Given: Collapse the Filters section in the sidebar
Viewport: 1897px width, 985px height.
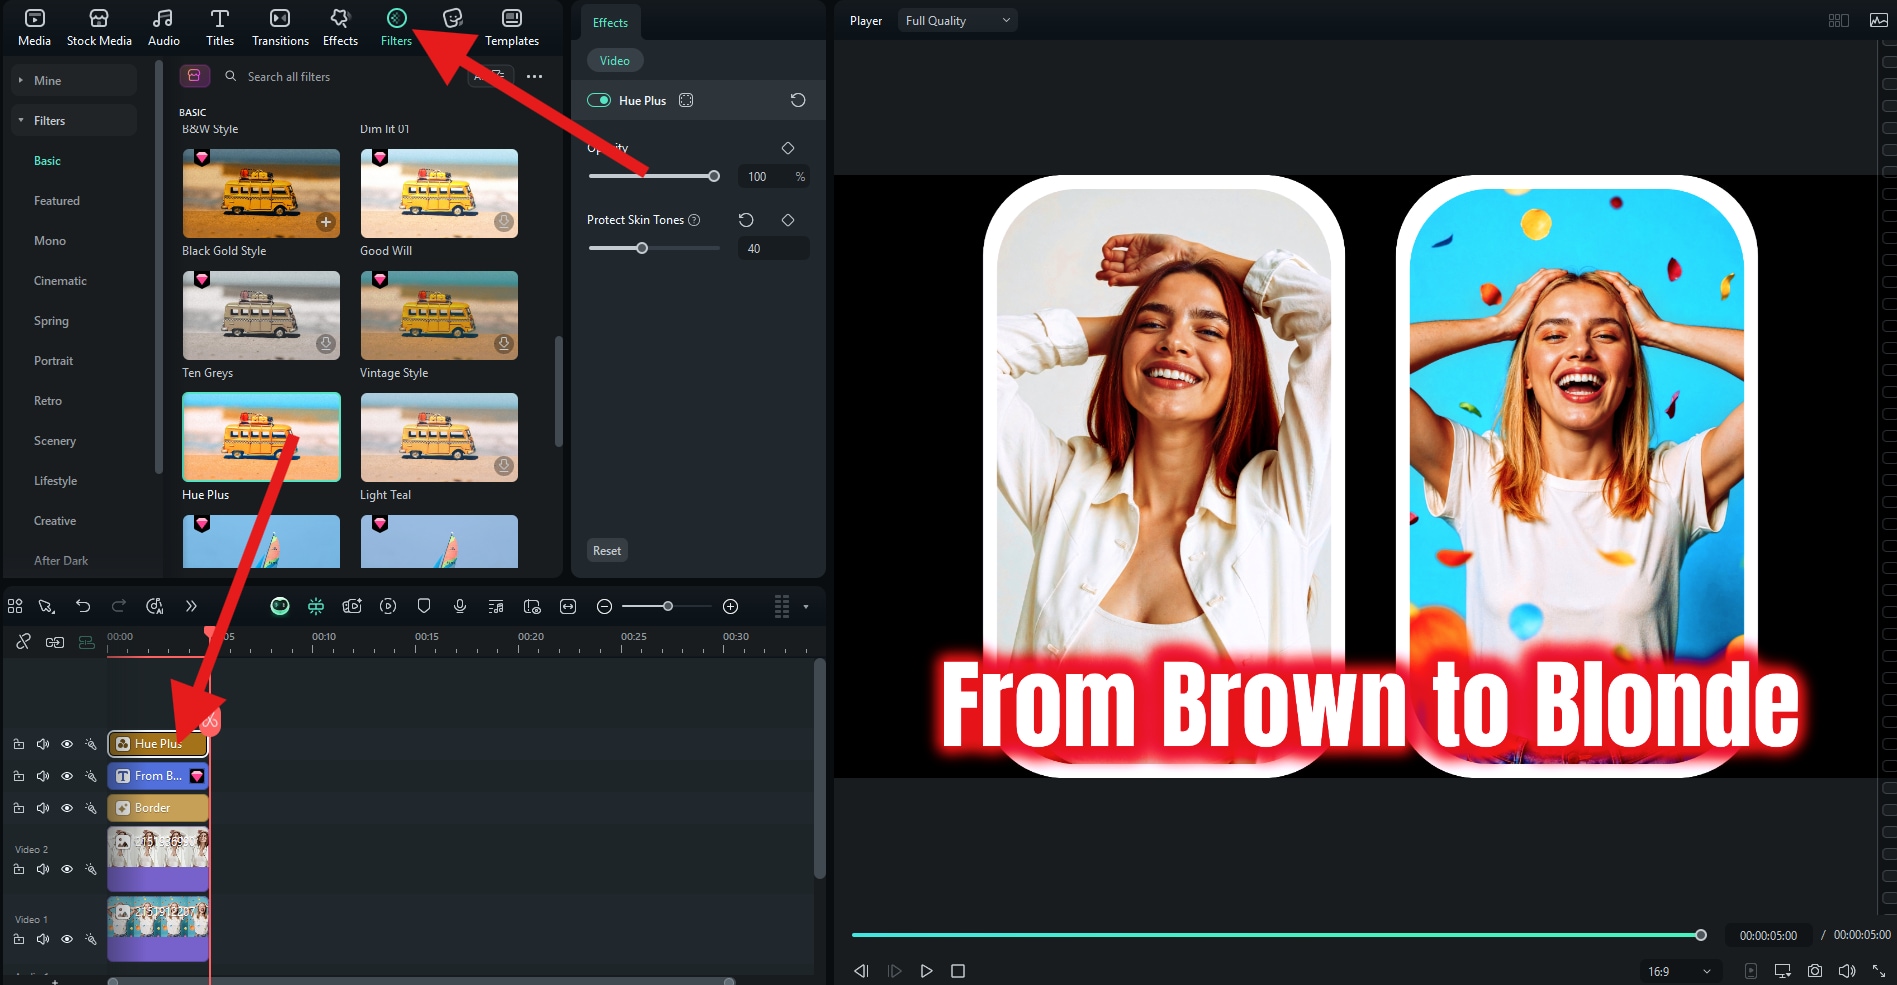Looking at the screenshot, I should point(74,120).
